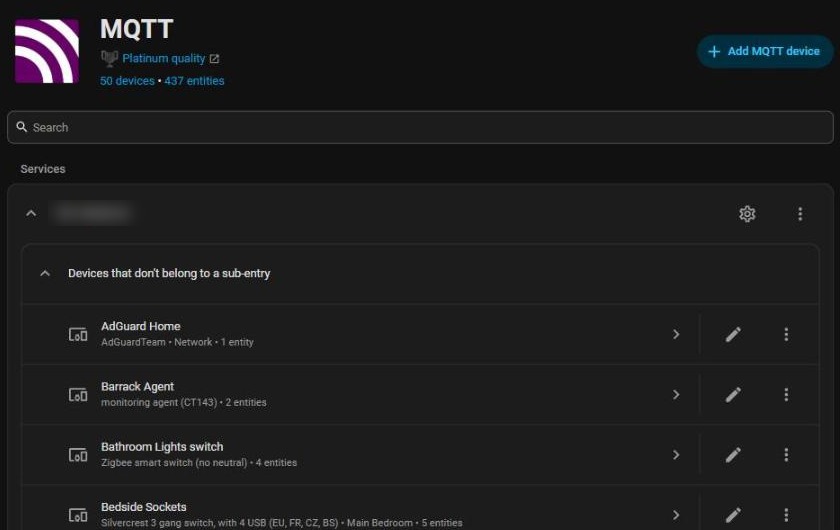Open the AdGuard Home device row
The height and width of the screenshot is (530, 840).
click(420, 334)
